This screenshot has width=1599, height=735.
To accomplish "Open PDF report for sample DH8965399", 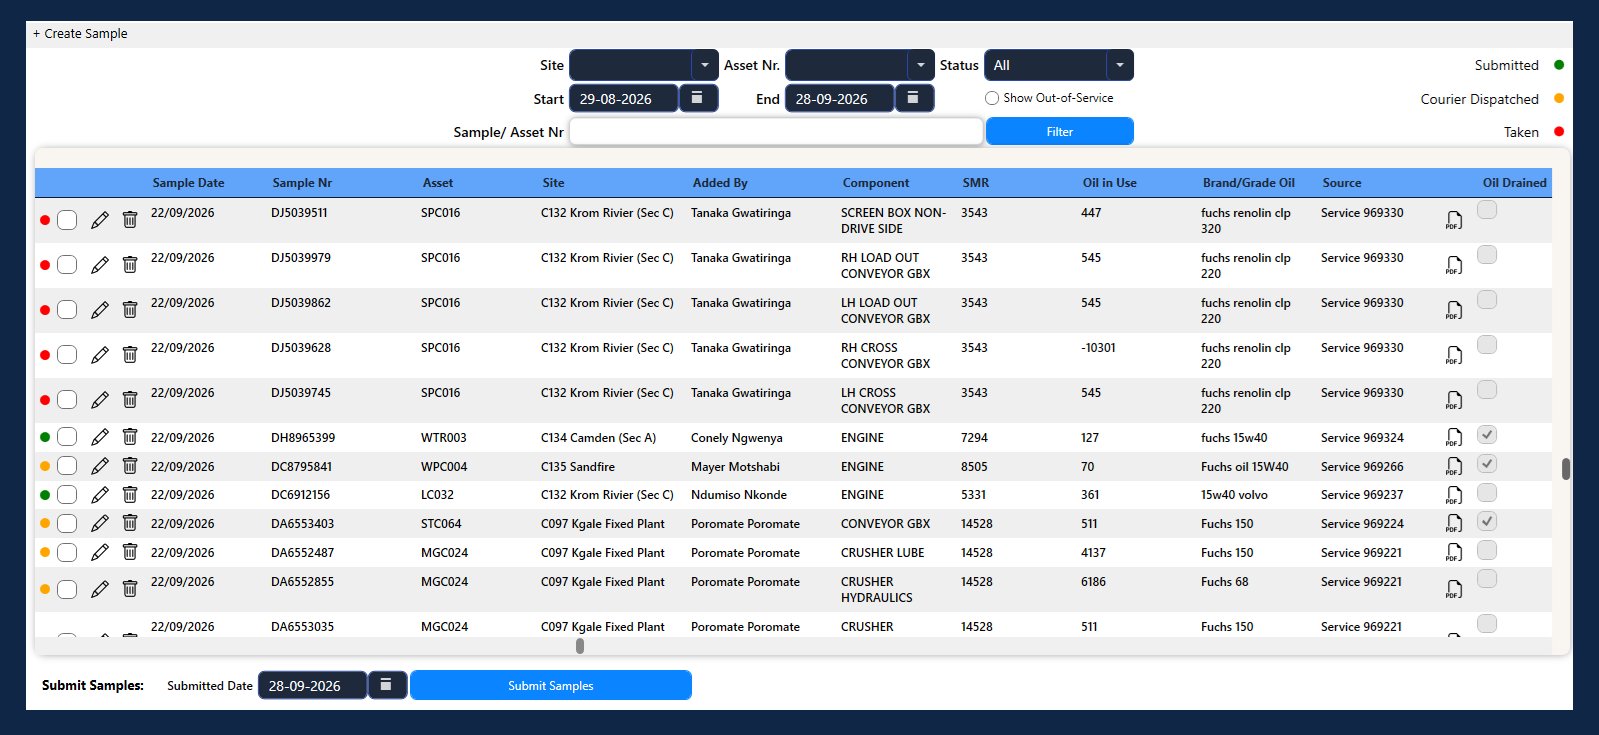I will (x=1454, y=438).
